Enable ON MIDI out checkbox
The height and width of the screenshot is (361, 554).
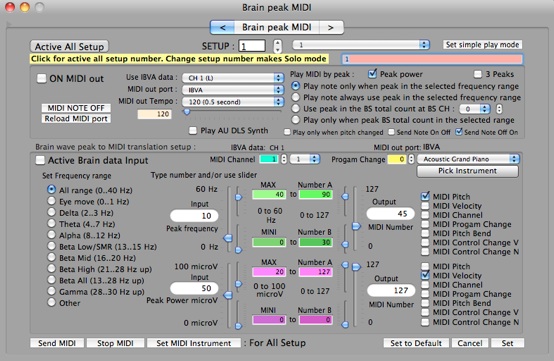click(42, 78)
